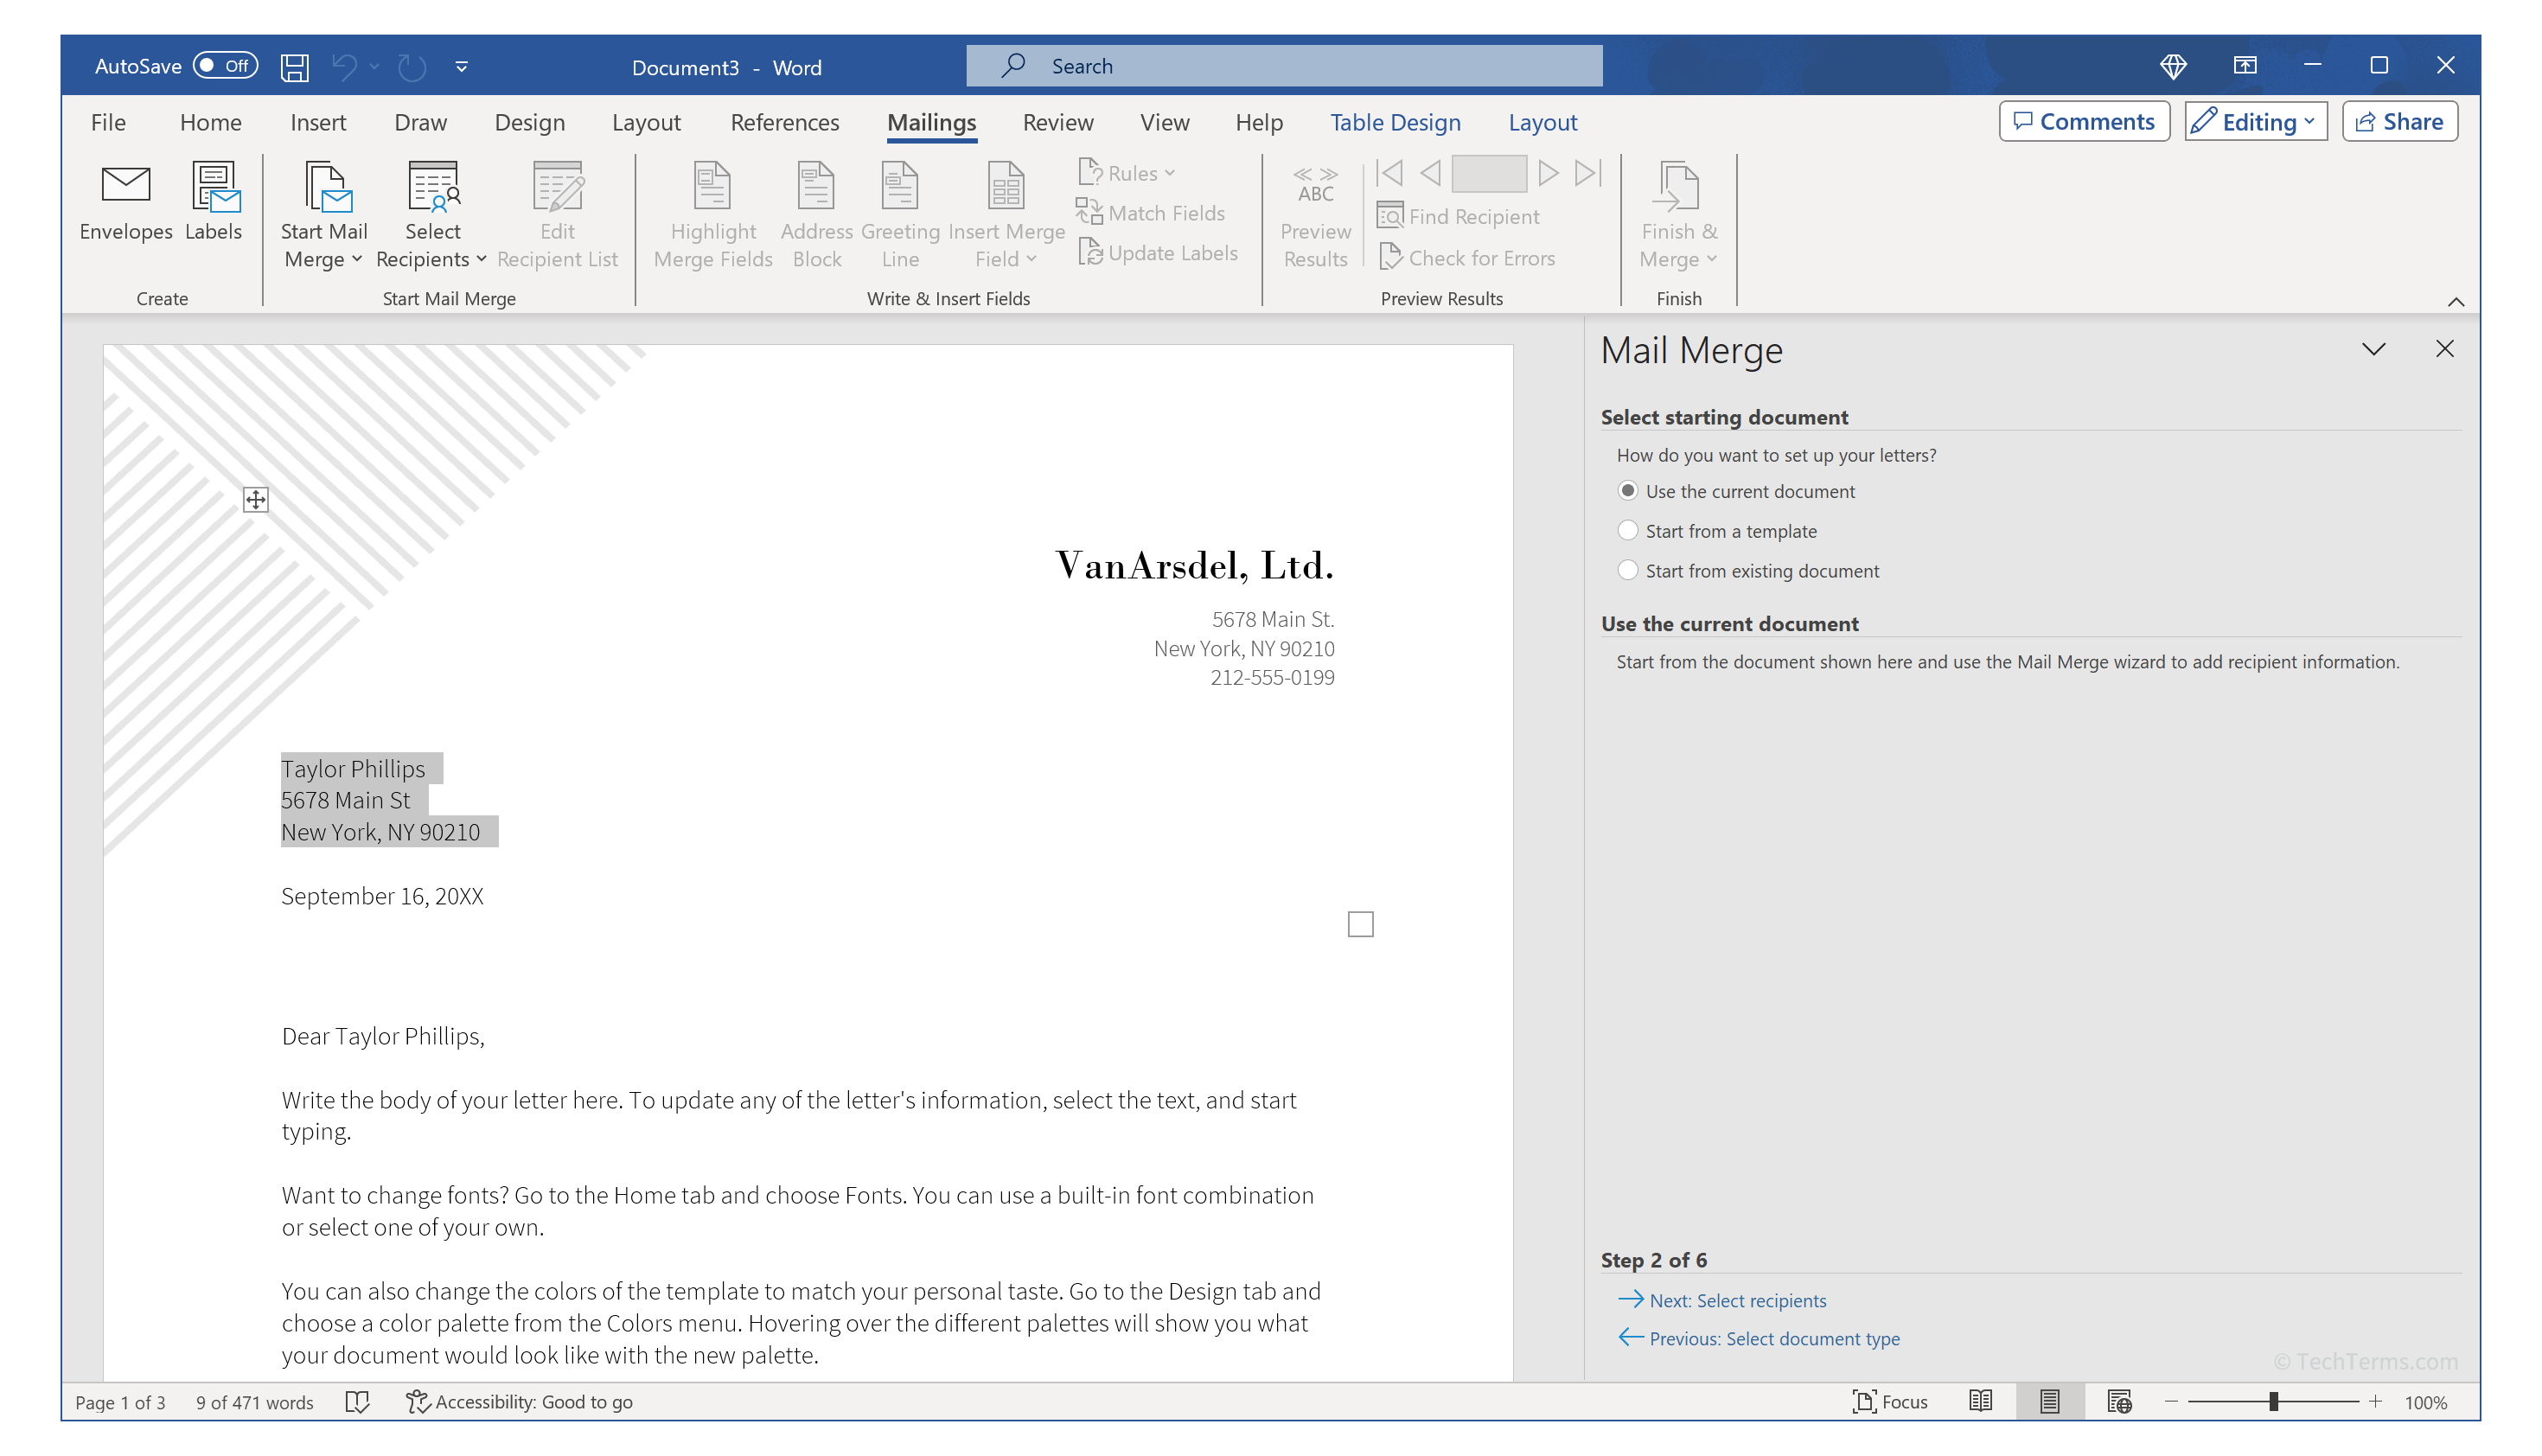Open Mail Merge pane options chevron
Image resolution: width=2542 pixels, height=1456 pixels.
(x=2373, y=349)
